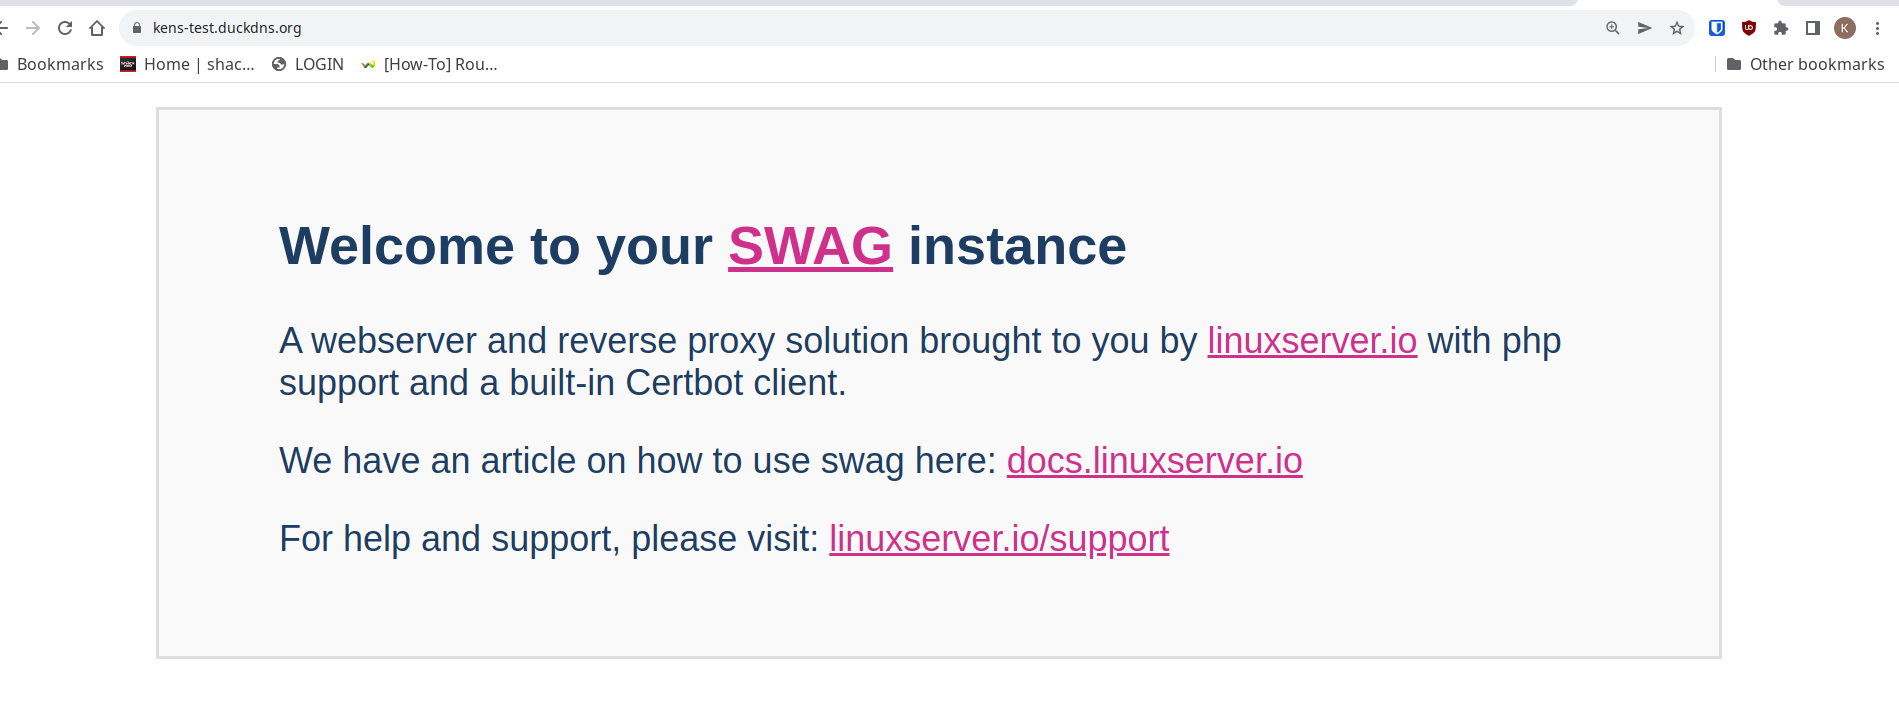
Task: Open the Bookmarks folder in bookmarks bar
Action: click(52, 64)
